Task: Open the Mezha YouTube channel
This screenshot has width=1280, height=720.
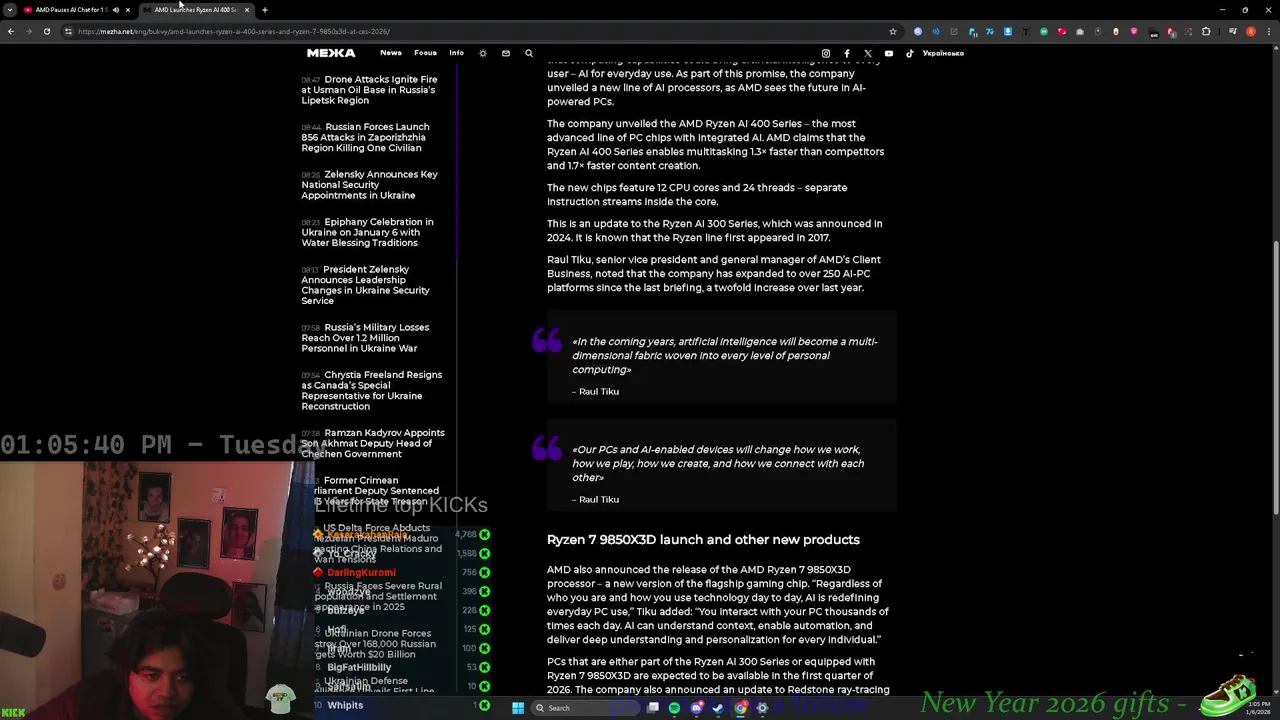Action: click(x=889, y=53)
